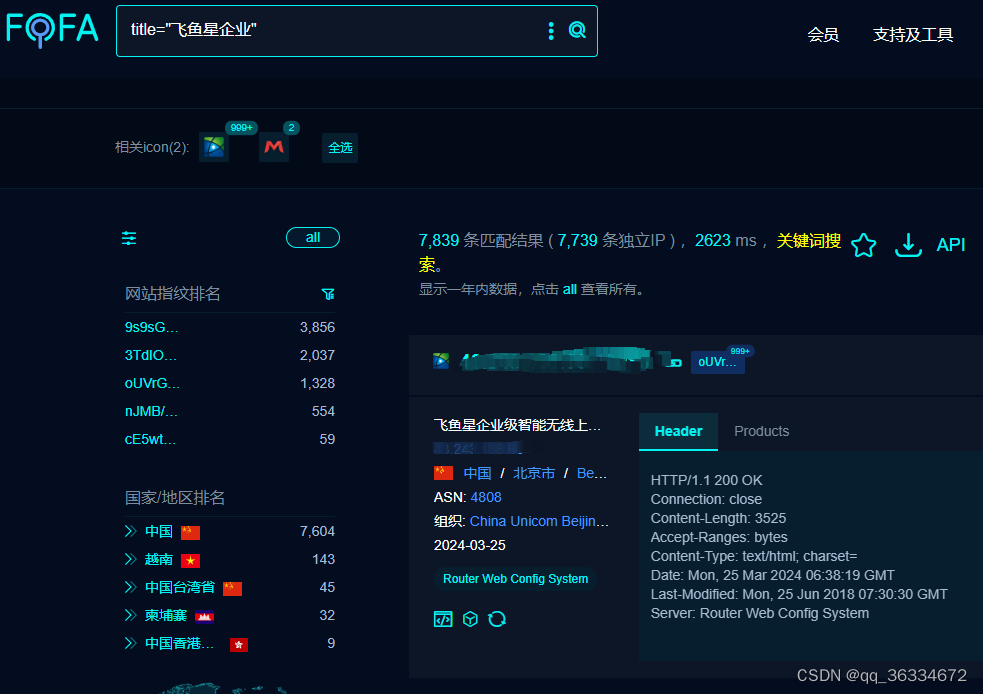983x694 pixels.
Task: Click the blurred host URL of result
Action: click(558, 360)
